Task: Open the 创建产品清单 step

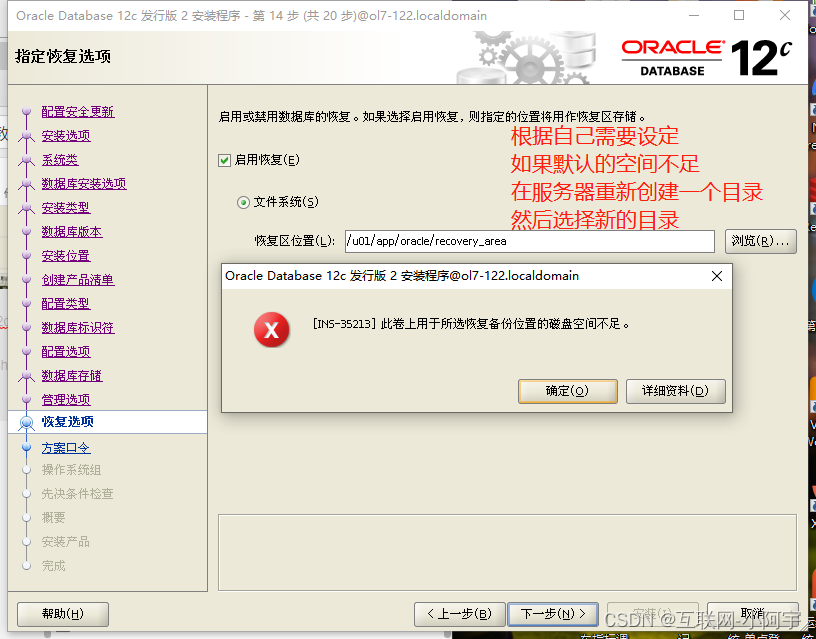Action: pyautogui.click(x=78, y=279)
